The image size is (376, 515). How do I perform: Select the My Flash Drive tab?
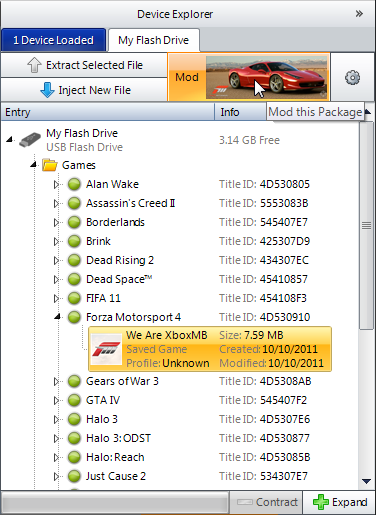click(154, 40)
